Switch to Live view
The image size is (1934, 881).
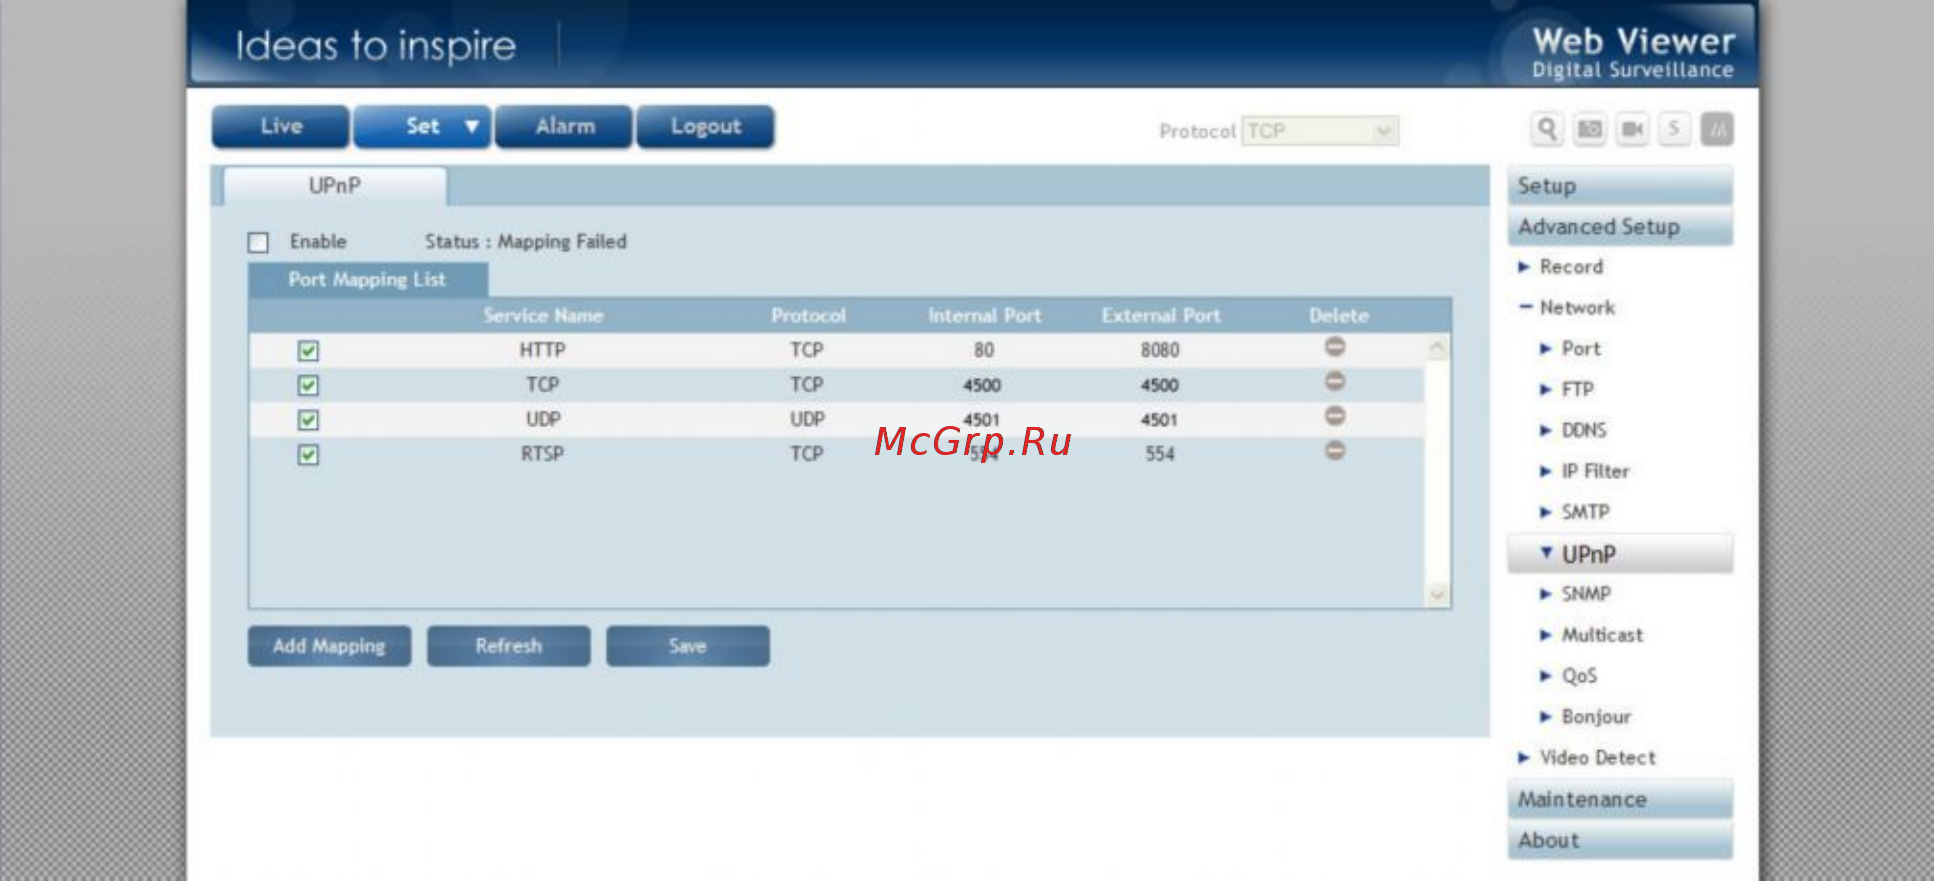click(x=281, y=127)
